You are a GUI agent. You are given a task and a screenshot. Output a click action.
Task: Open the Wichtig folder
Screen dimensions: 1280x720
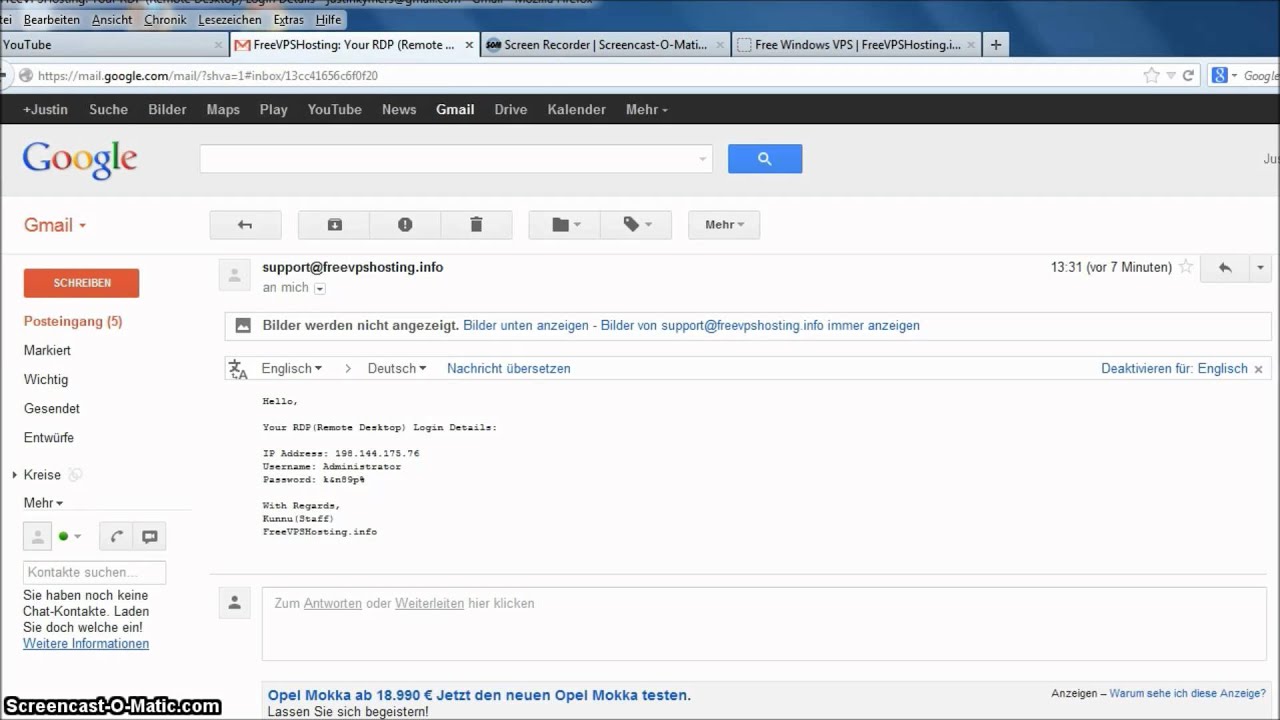click(x=46, y=379)
